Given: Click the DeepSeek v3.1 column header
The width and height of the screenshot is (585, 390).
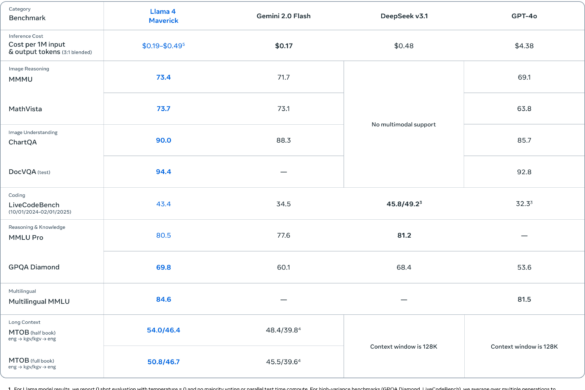Looking at the screenshot, I should [x=404, y=16].
